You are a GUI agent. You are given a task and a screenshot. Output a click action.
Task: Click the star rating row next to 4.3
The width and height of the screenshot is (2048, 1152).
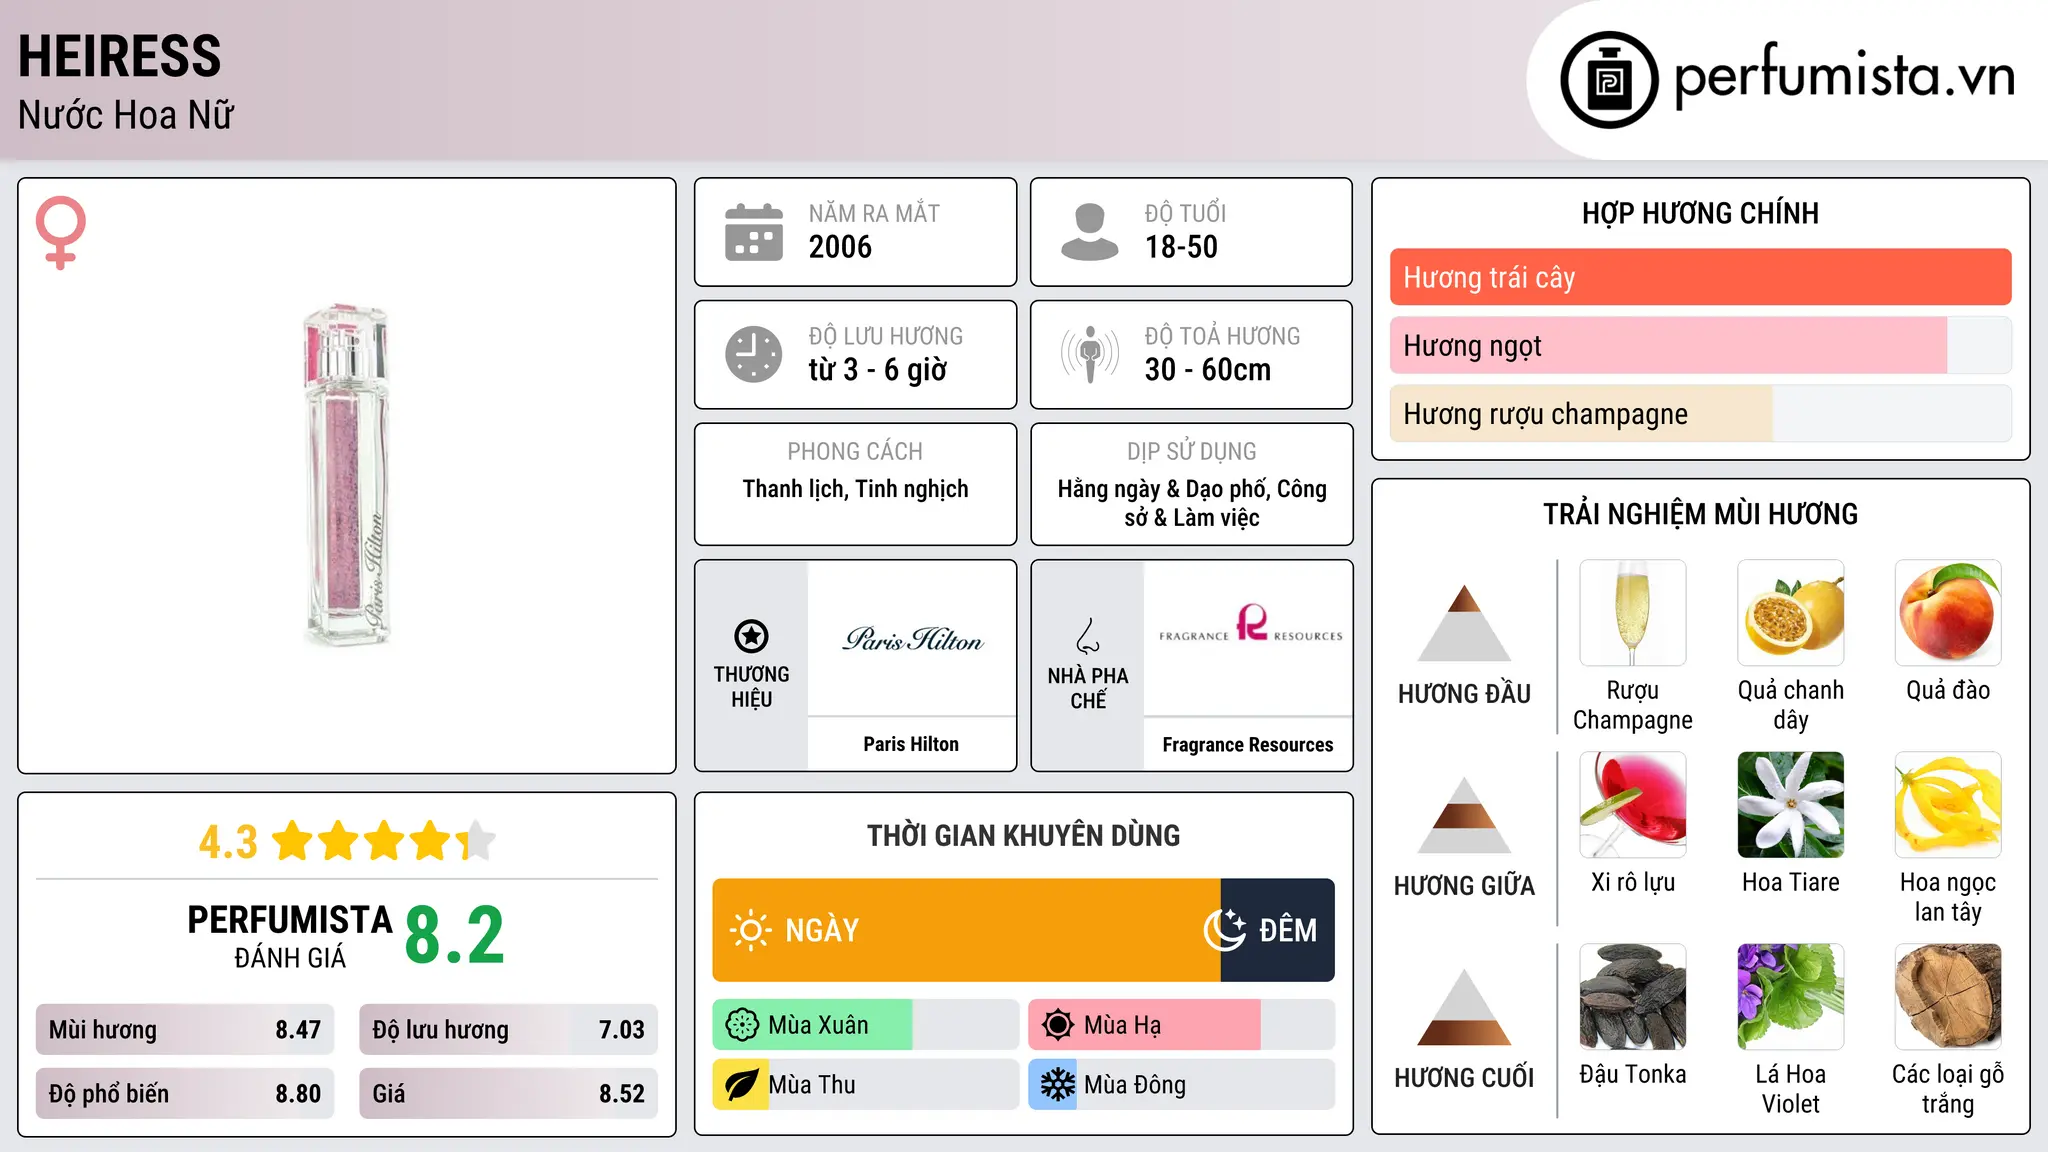(x=384, y=841)
